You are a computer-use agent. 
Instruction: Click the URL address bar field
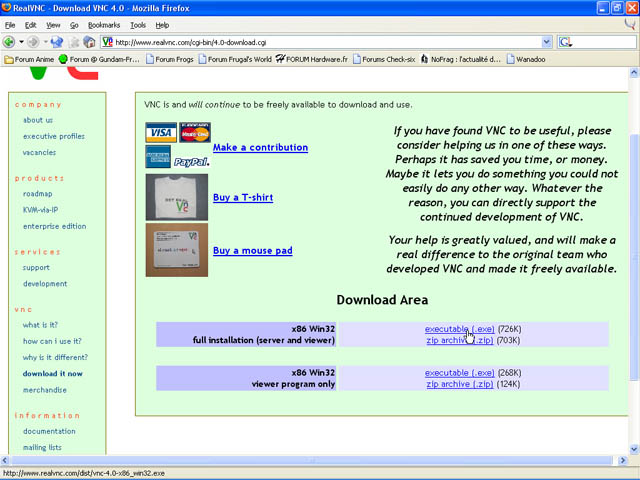328,42
